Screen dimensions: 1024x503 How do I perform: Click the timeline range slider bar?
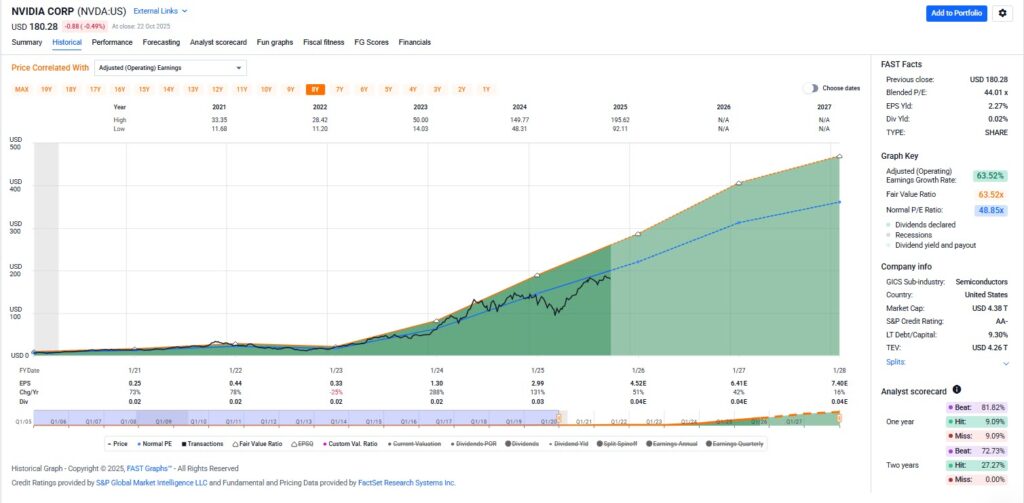coord(435,421)
